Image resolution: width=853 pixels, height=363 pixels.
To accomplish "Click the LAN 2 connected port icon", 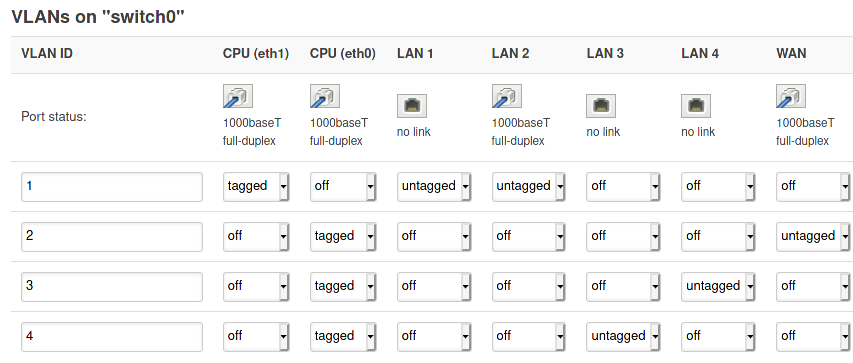I will [506, 96].
